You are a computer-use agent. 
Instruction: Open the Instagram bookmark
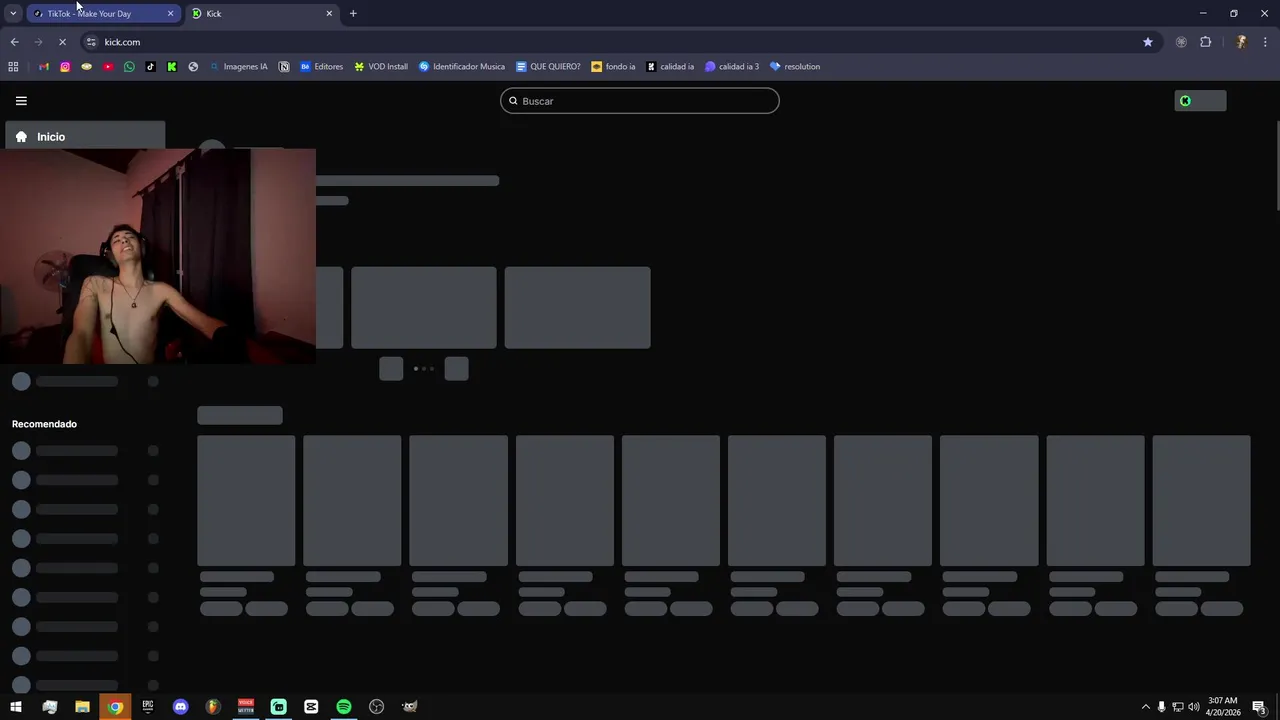pyautogui.click(x=65, y=67)
